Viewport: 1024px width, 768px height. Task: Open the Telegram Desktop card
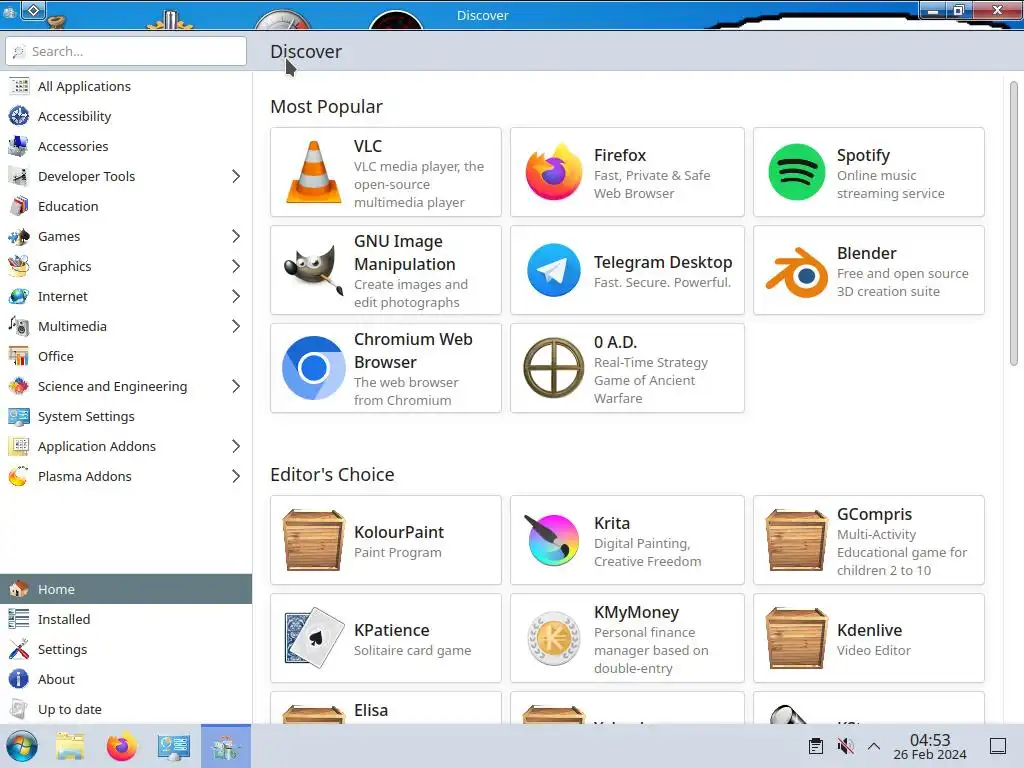(x=627, y=270)
